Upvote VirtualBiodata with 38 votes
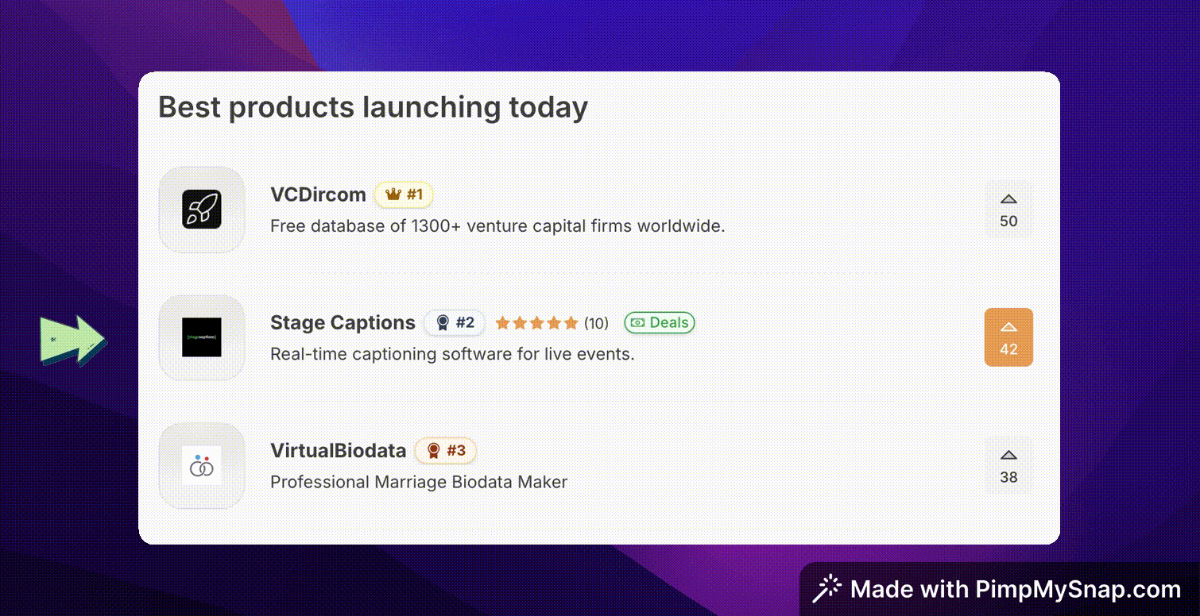The width and height of the screenshot is (1200, 616). pyautogui.click(x=1008, y=465)
